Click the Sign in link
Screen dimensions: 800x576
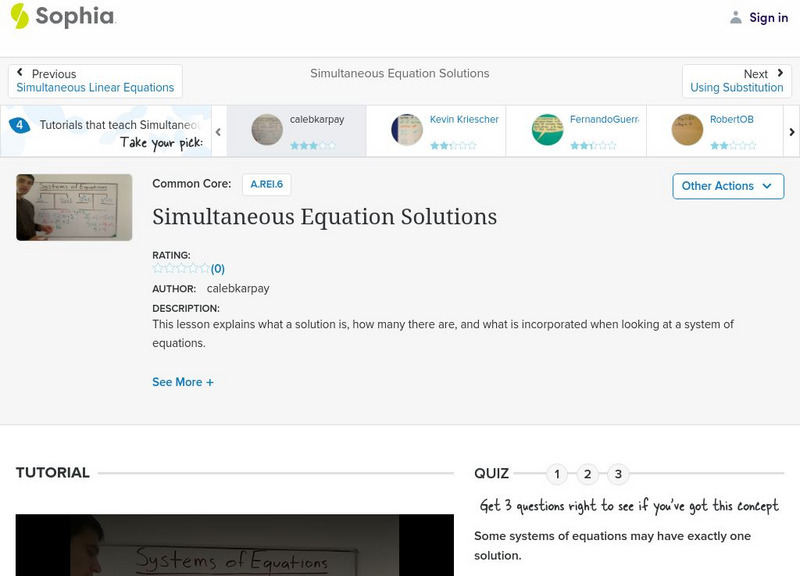click(768, 17)
